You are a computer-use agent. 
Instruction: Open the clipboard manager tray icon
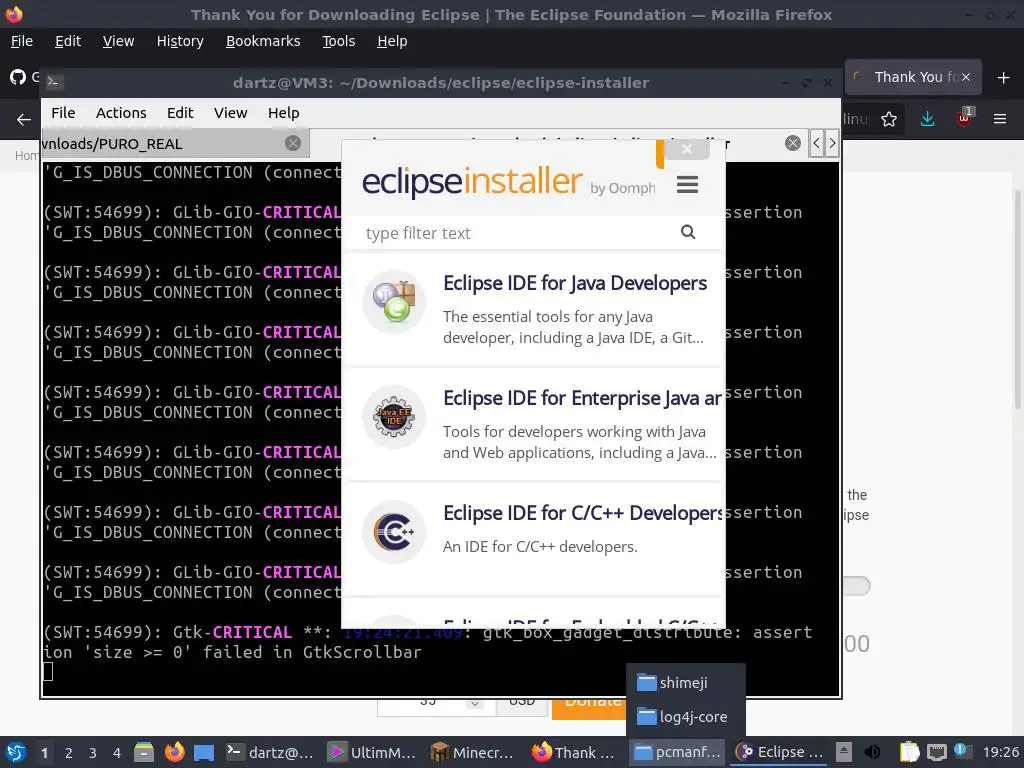click(x=908, y=752)
